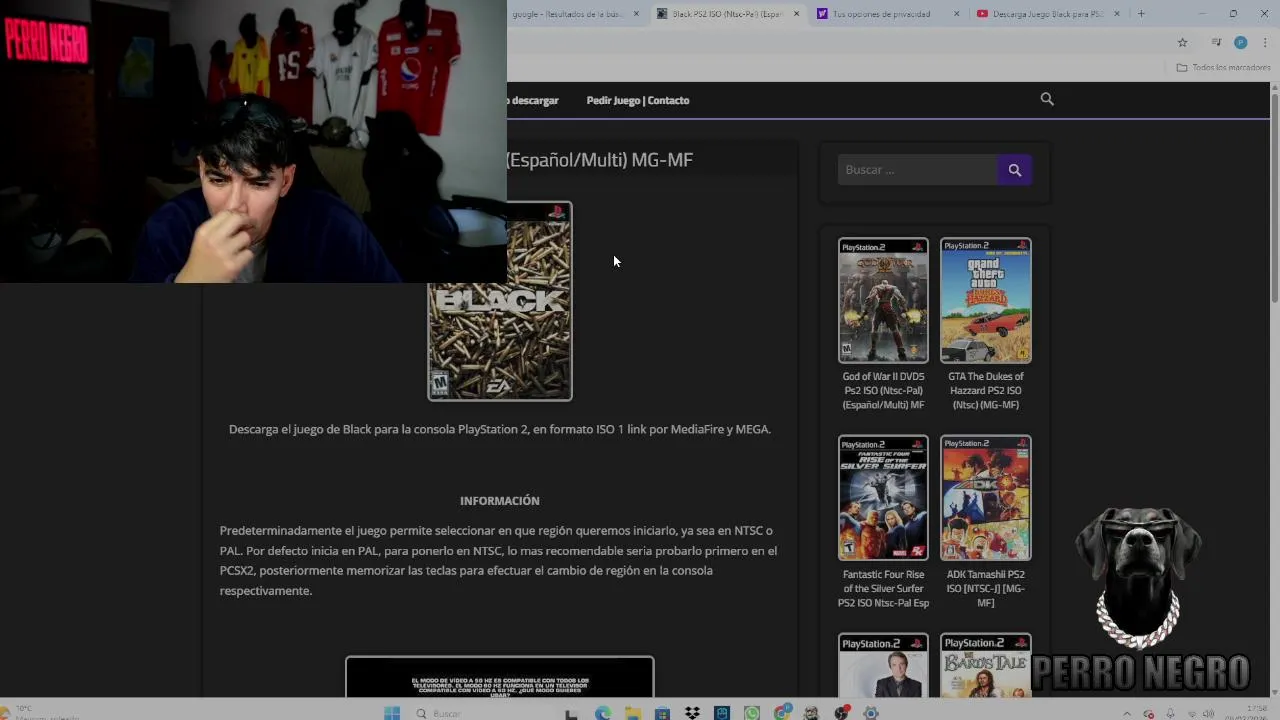The width and height of the screenshot is (1280, 720).
Task: Close the Tus opciones de privacidad tab
Action: pos(957,14)
